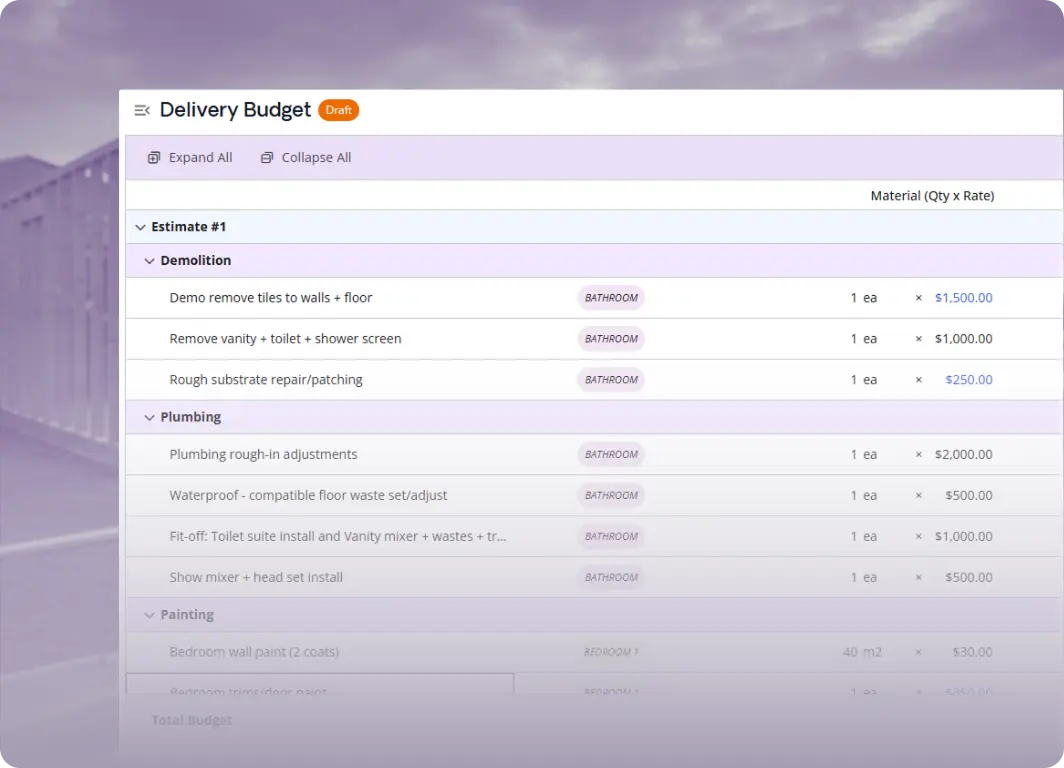1064x768 pixels.
Task: Click the Material (Qty x Rate) column header
Action: click(x=931, y=195)
